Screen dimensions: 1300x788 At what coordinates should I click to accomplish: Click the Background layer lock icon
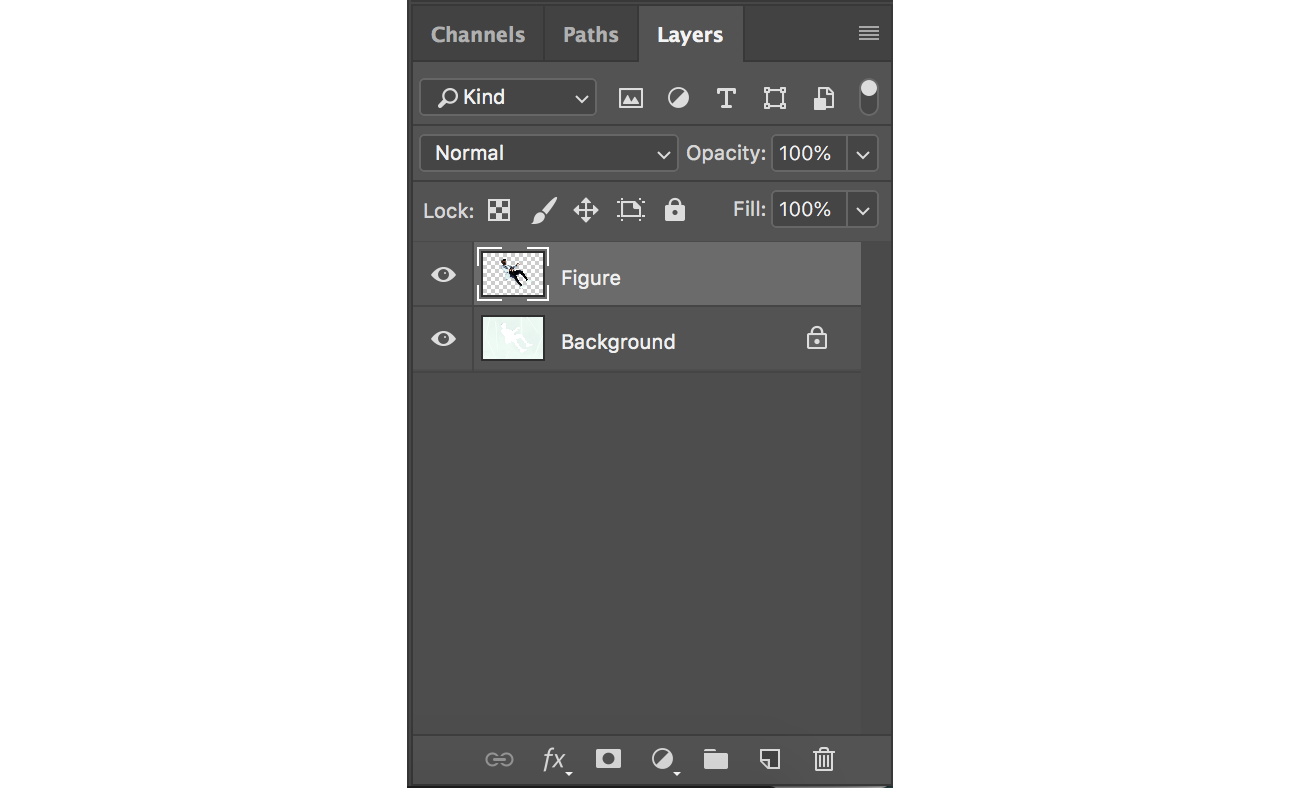coord(817,339)
